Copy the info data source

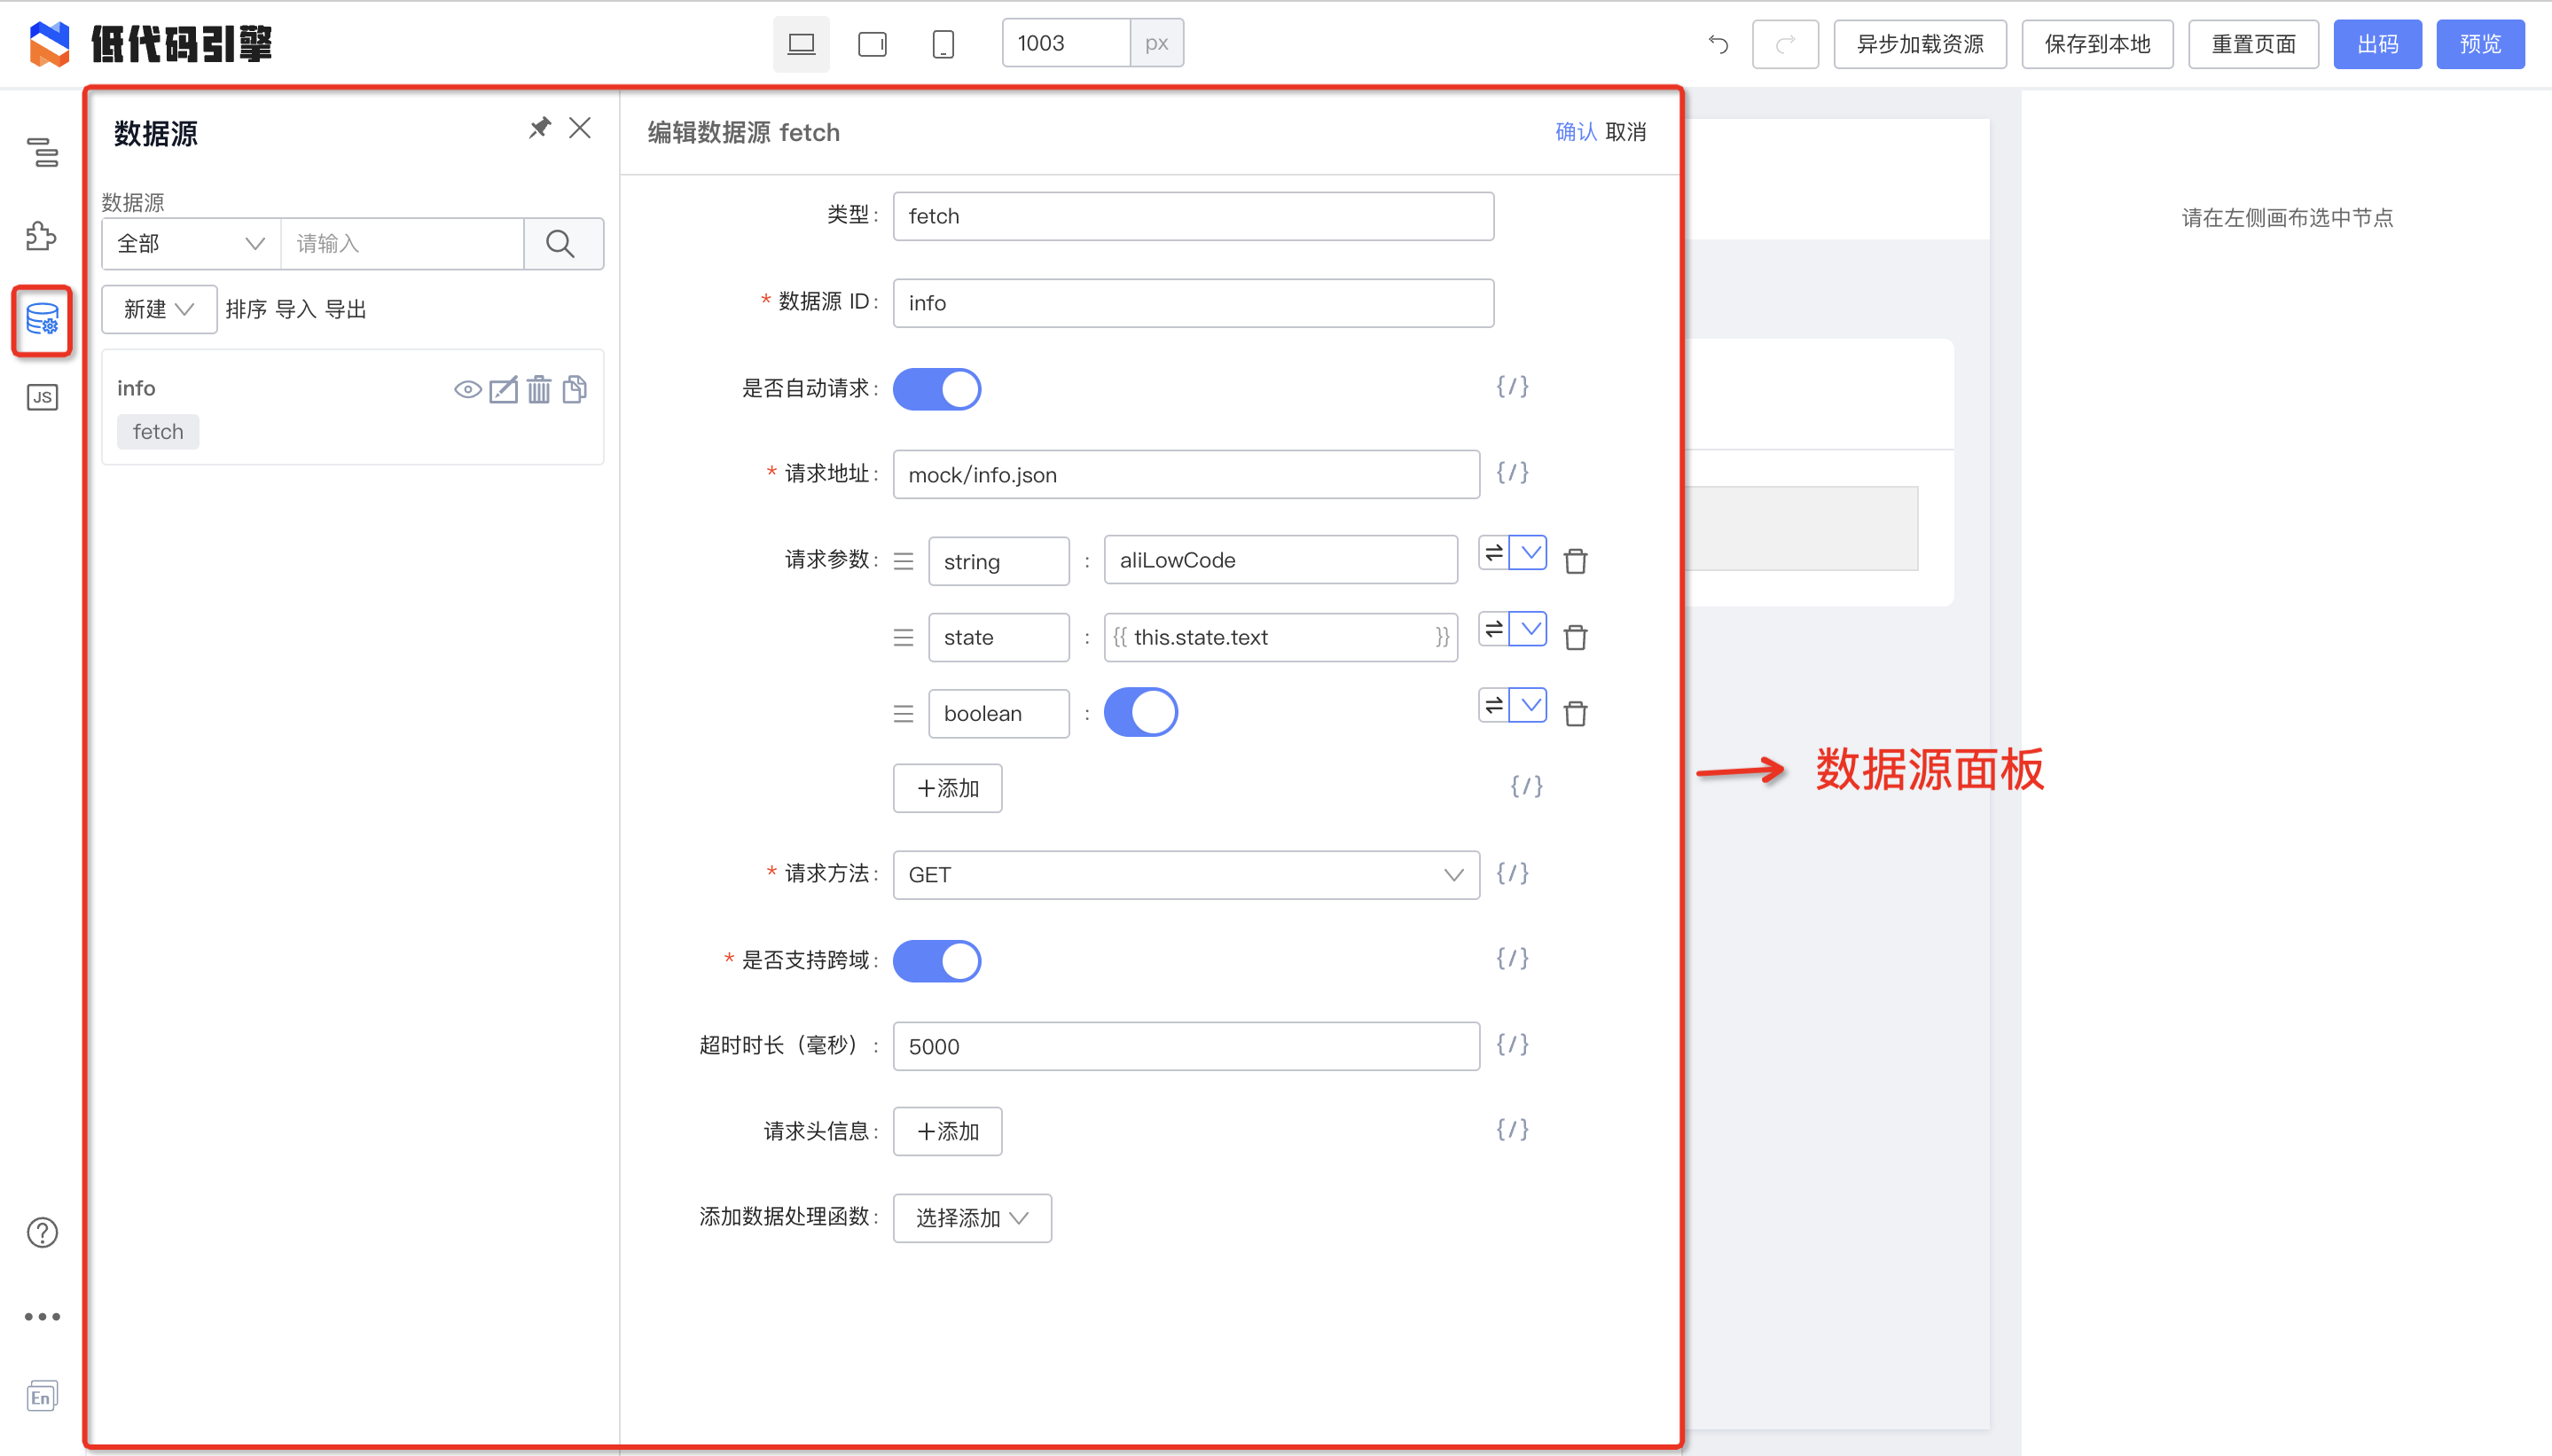coord(575,389)
